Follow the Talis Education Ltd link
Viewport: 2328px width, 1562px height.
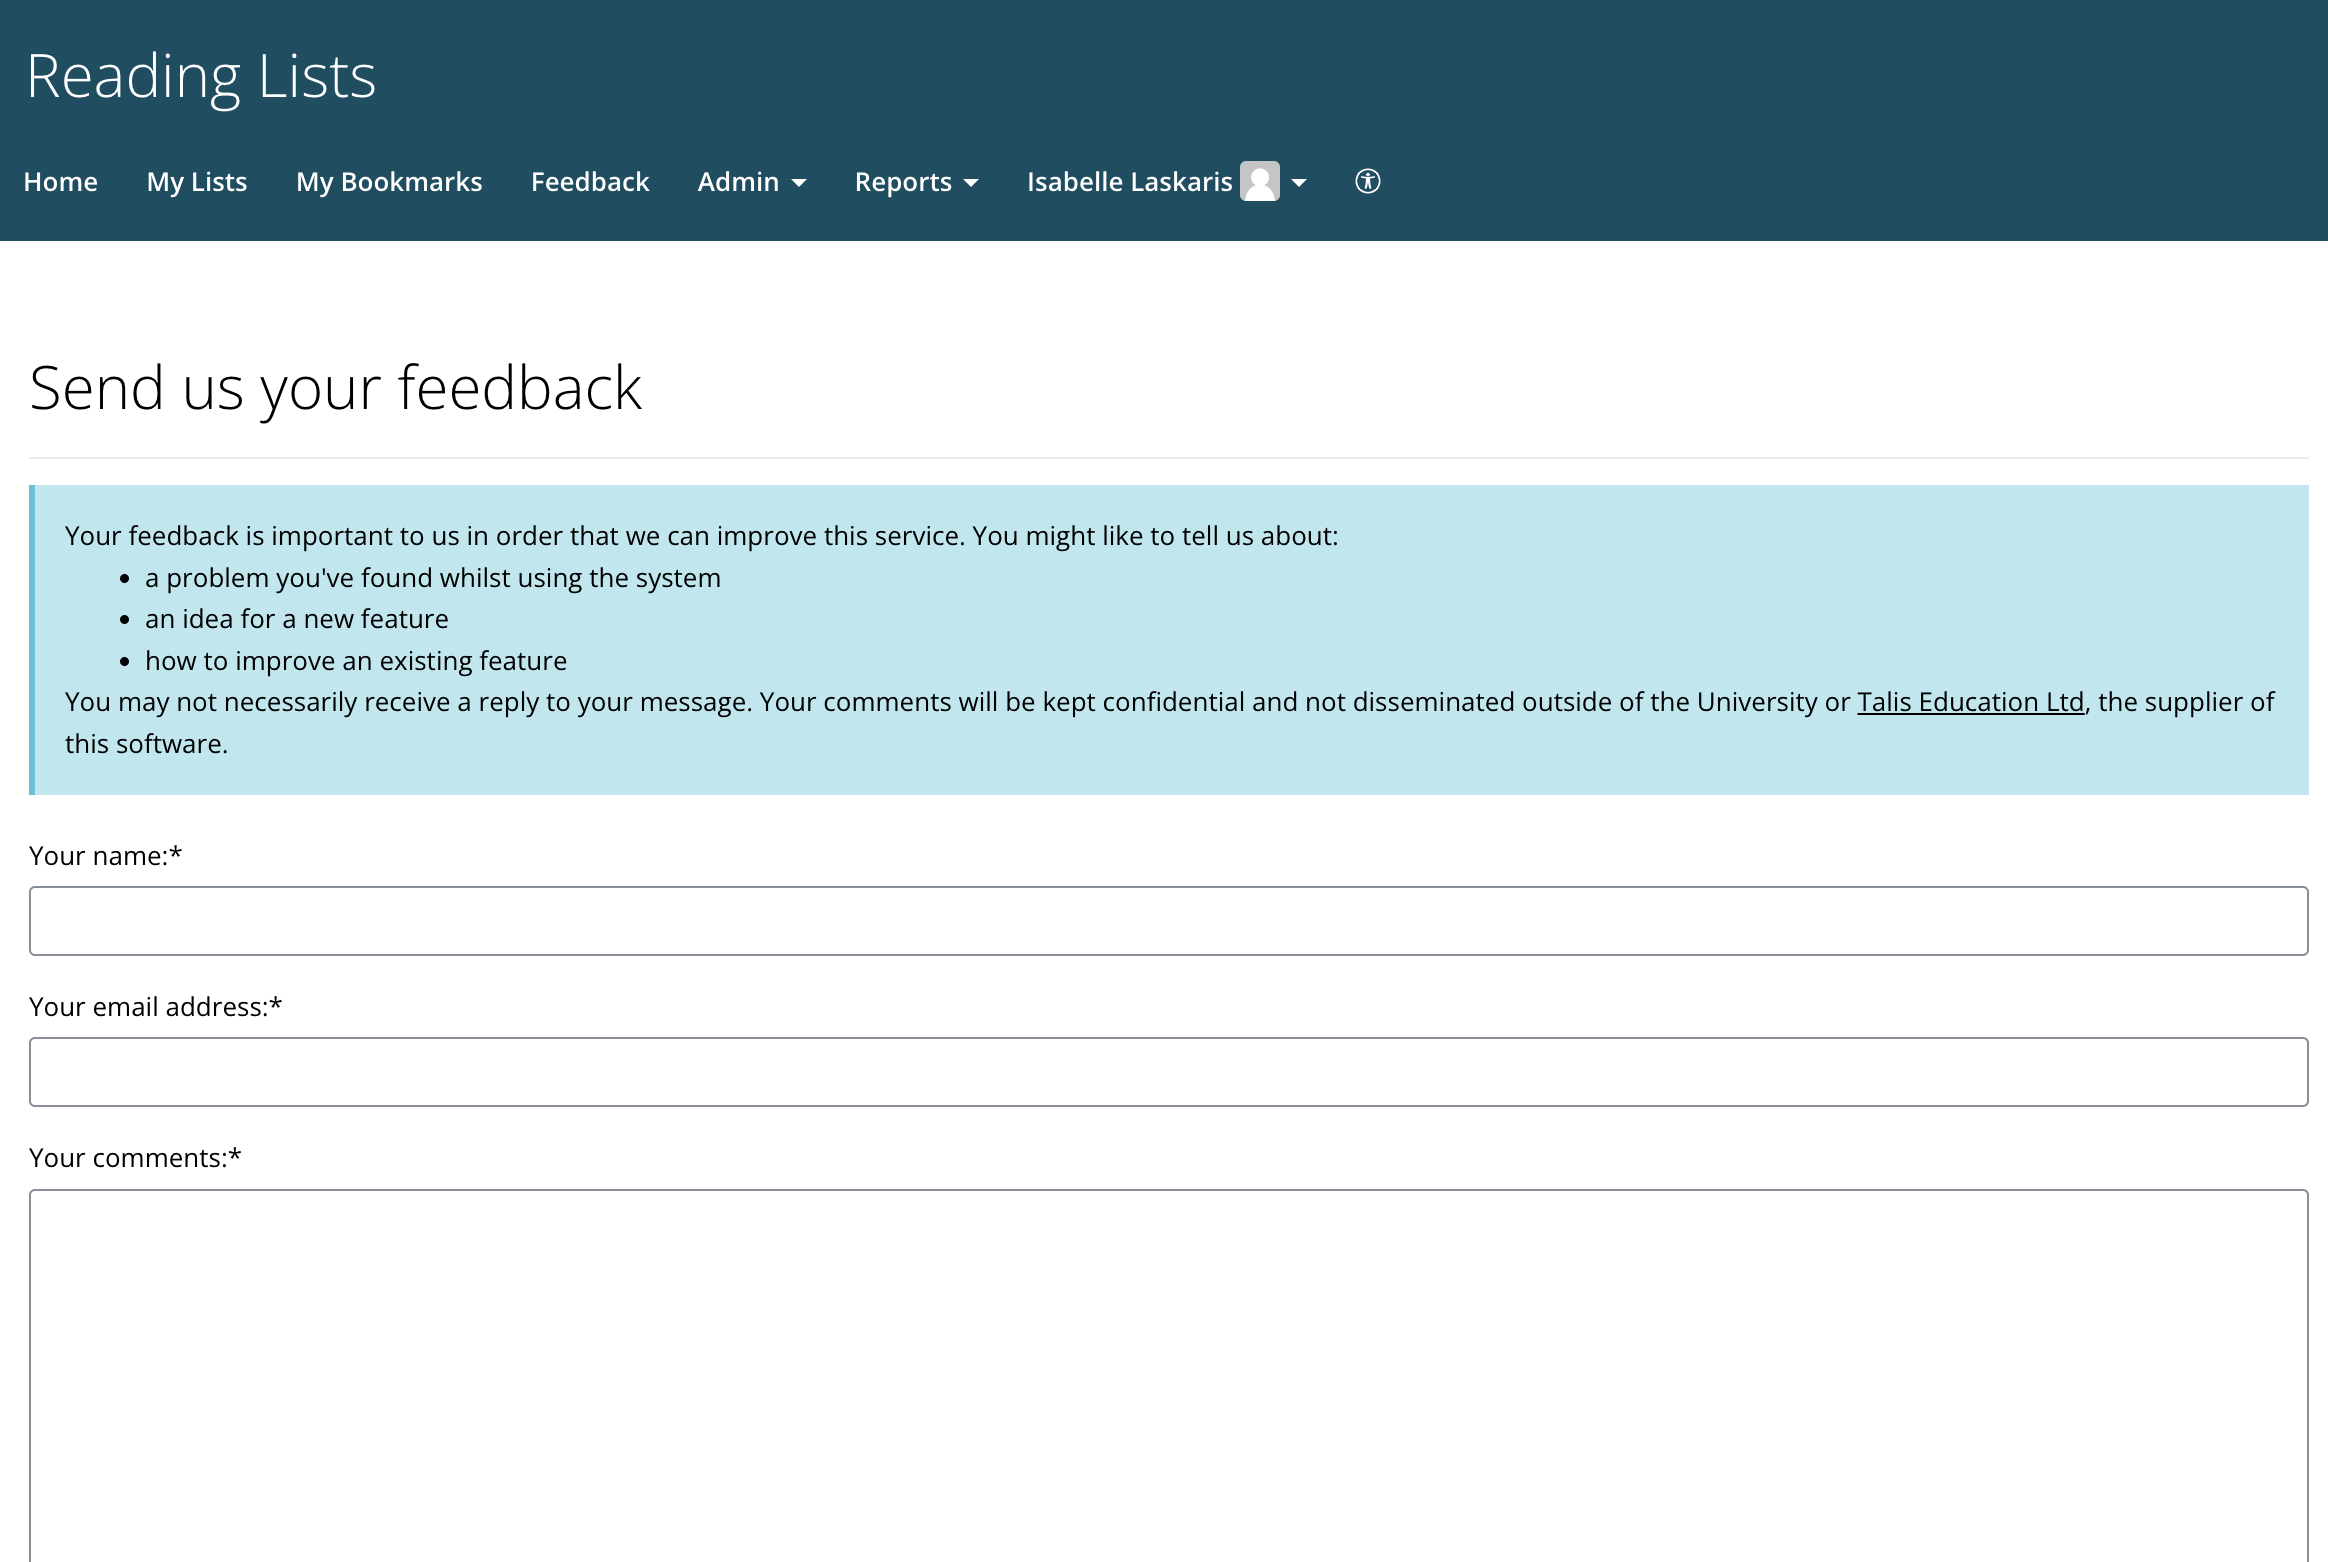point(1970,702)
